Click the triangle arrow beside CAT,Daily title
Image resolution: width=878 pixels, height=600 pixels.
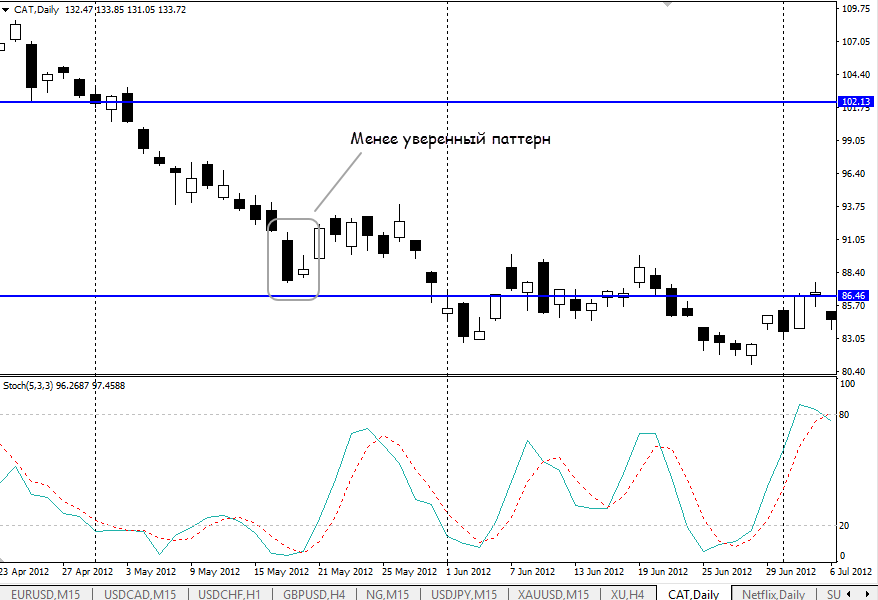(x=6, y=9)
